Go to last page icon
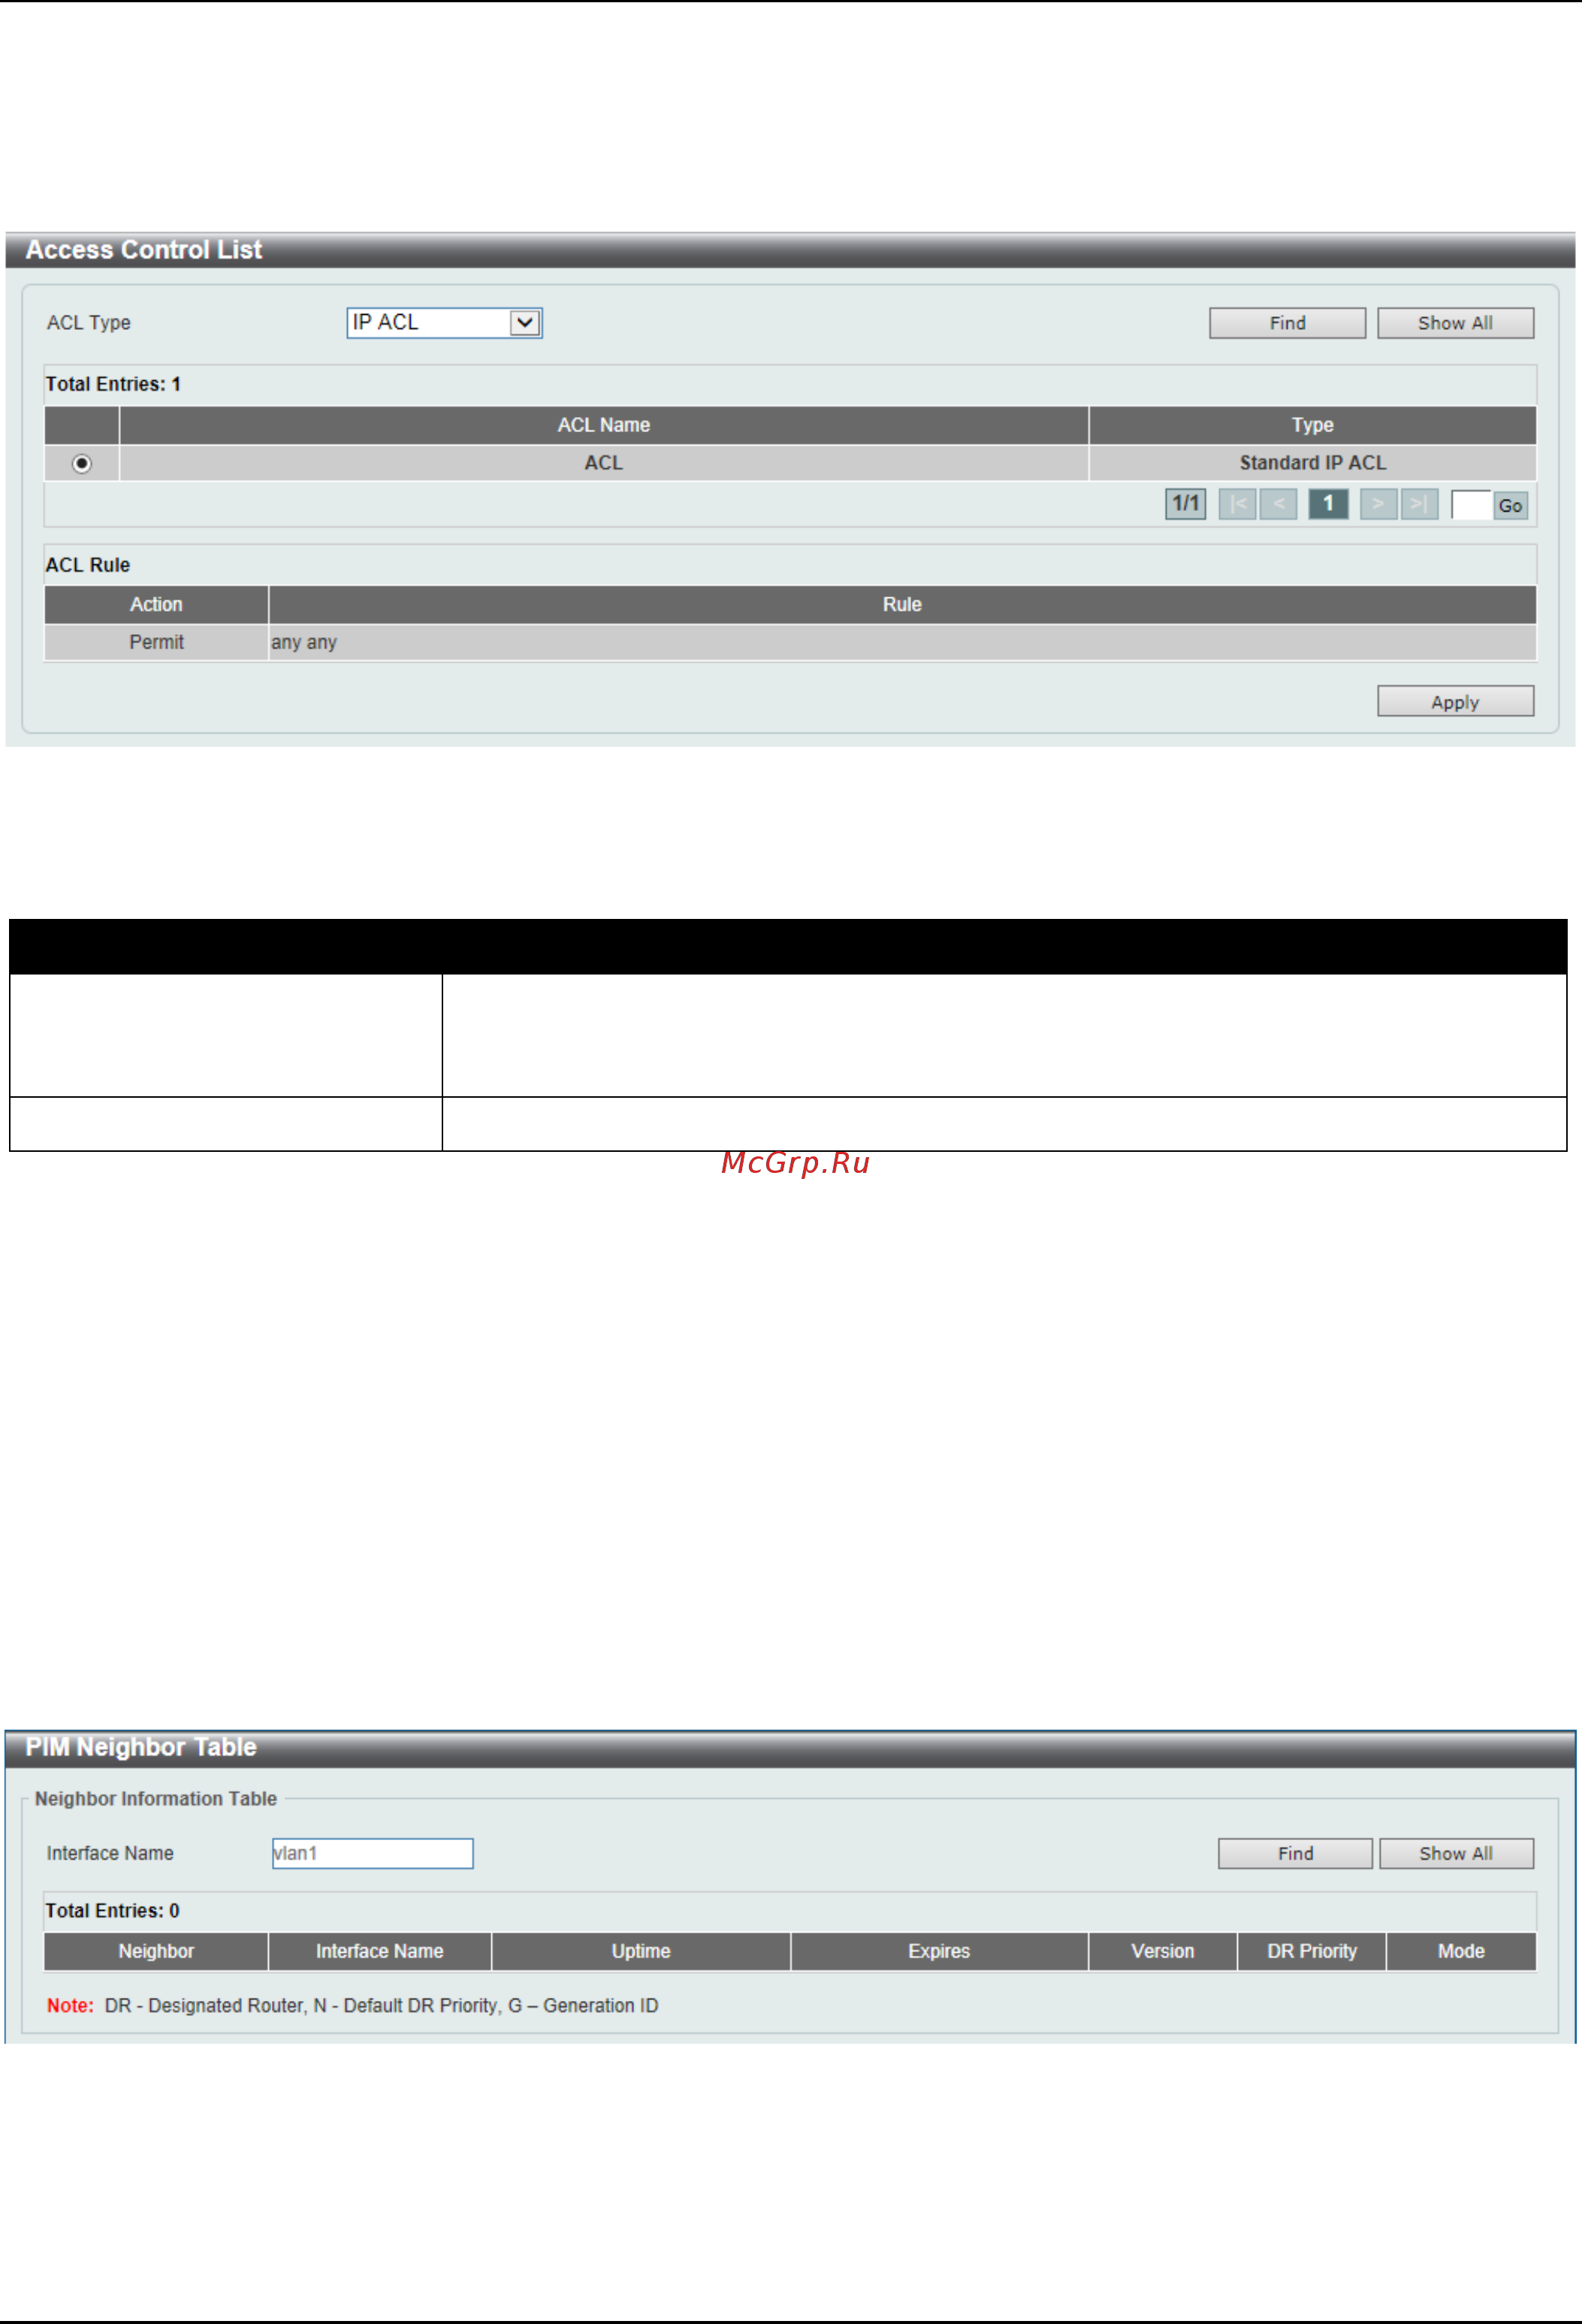Screen dimensions: 1582x2324 coord(1419,504)
